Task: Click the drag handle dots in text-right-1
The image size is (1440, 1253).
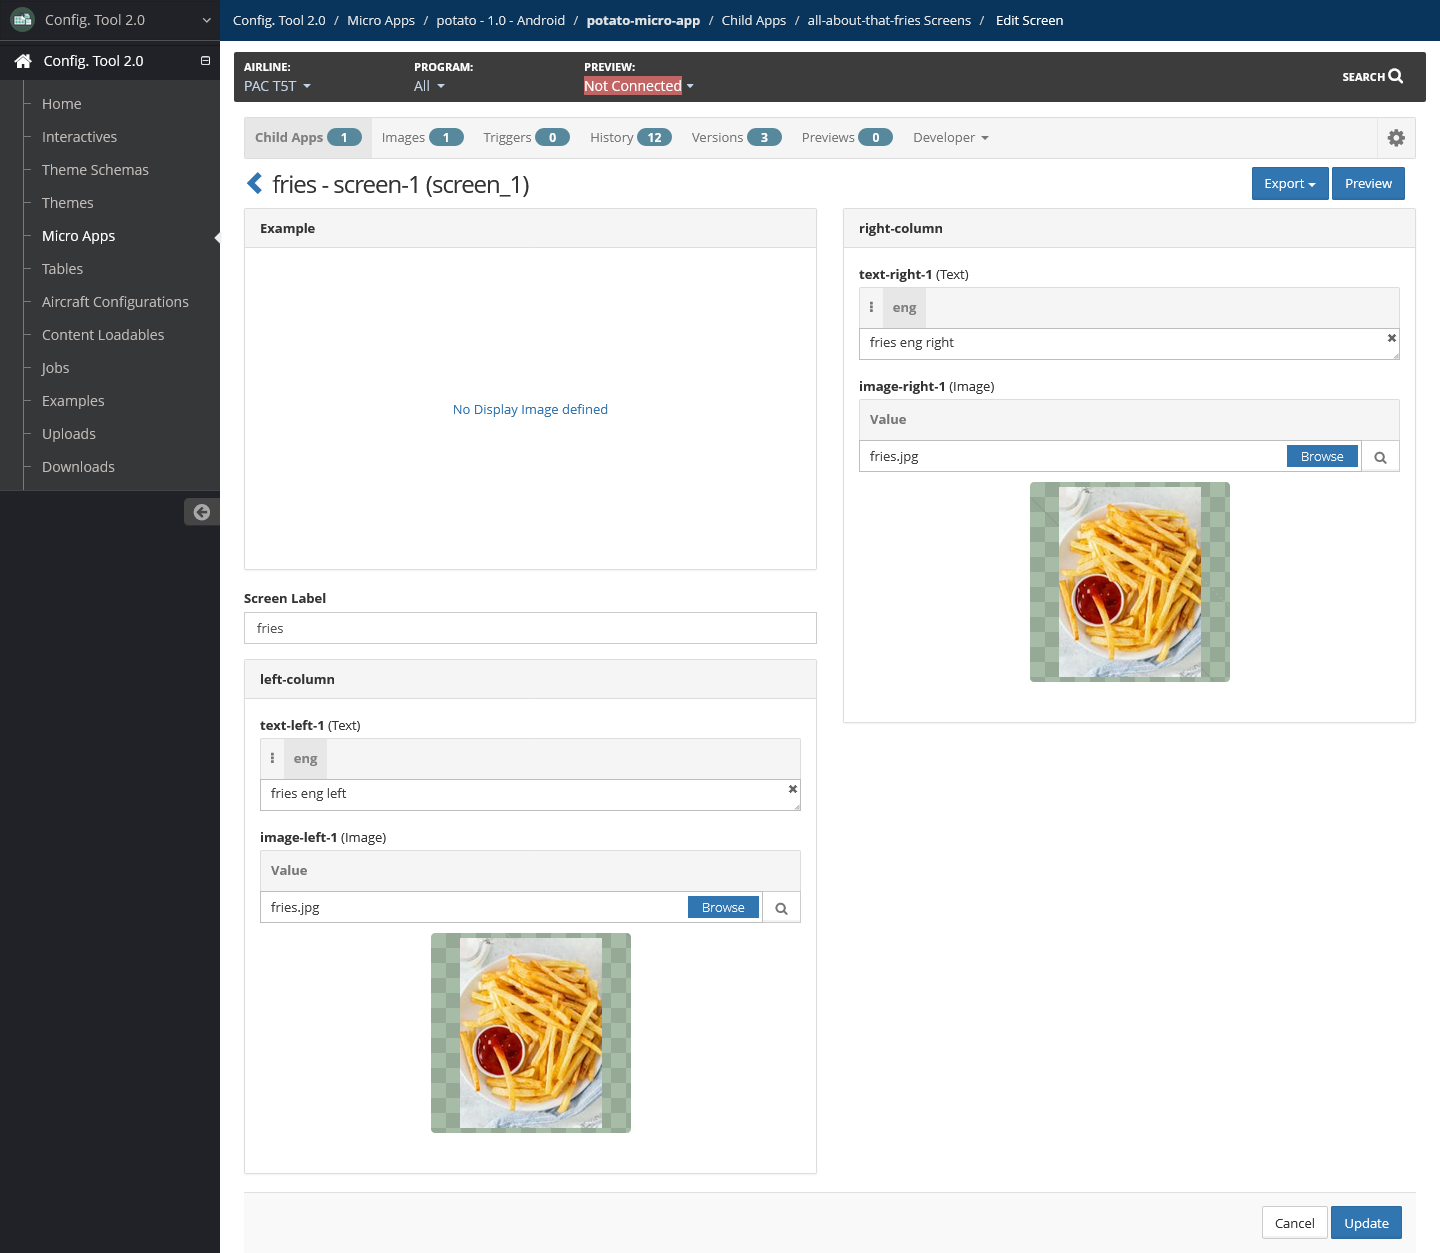Action: pyautogui.click(x=871, y=308)
